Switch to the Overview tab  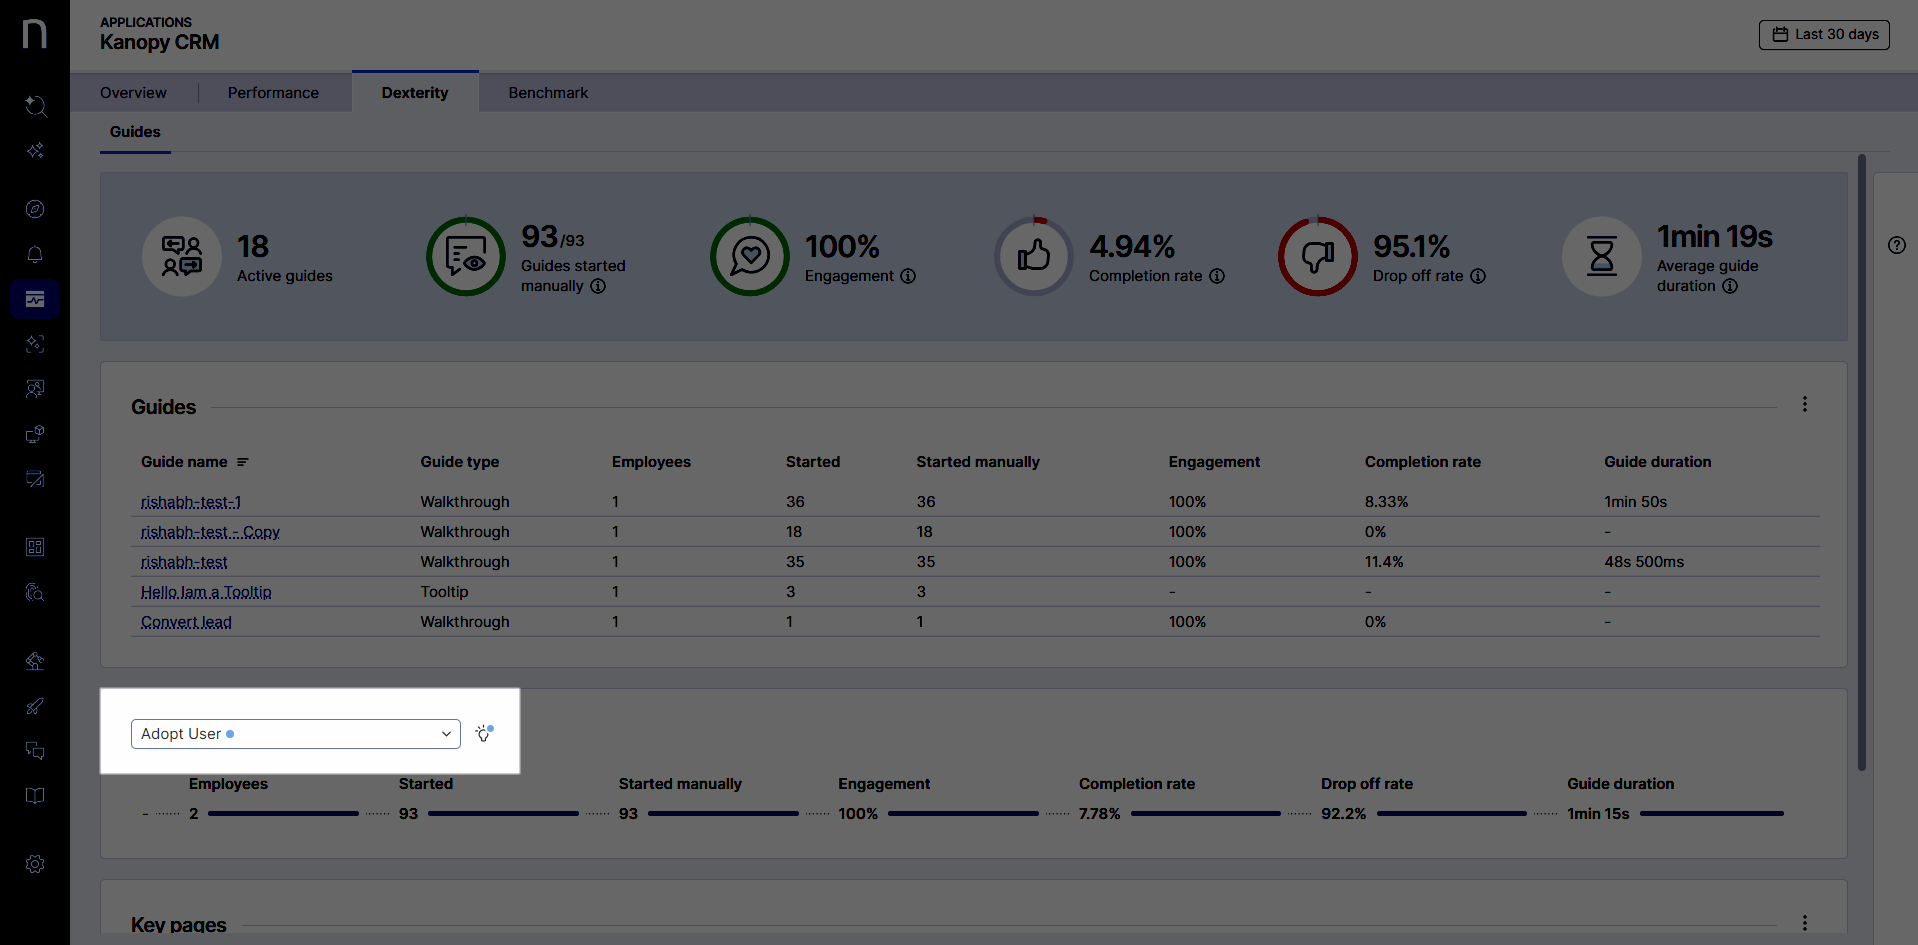(133, 93)
